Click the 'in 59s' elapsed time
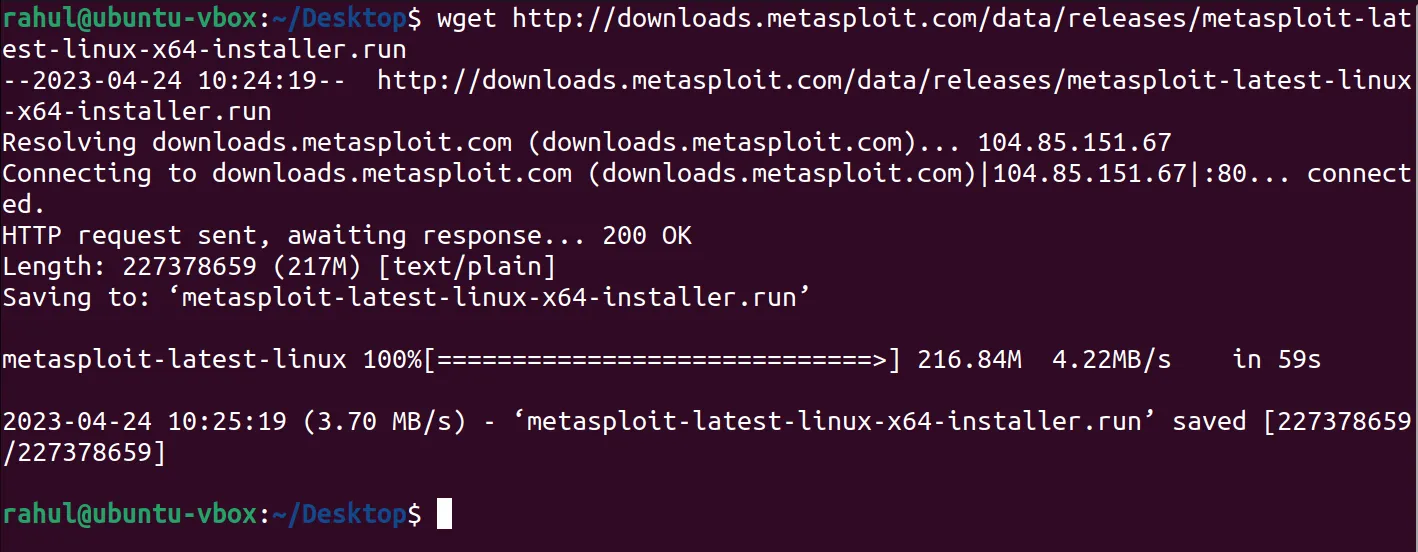1418x552 pixels. pos(1277,359)
